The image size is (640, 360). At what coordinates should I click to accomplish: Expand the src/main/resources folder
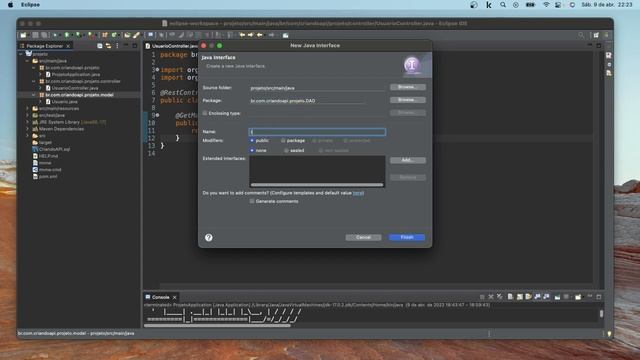(27, 109)
